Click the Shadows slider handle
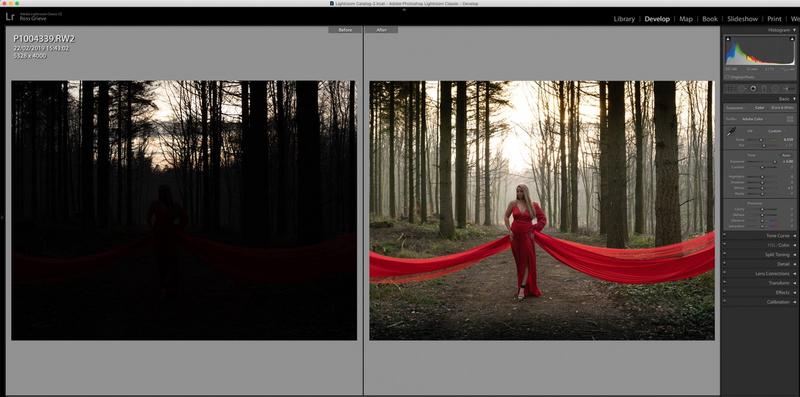 762,182
